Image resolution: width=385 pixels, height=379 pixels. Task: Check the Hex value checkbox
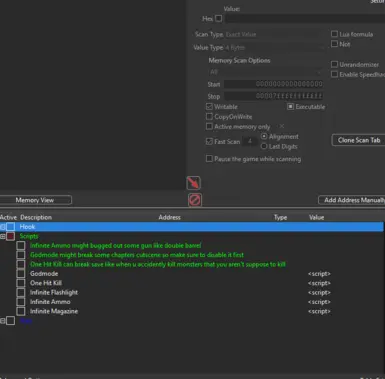[219, 18]
